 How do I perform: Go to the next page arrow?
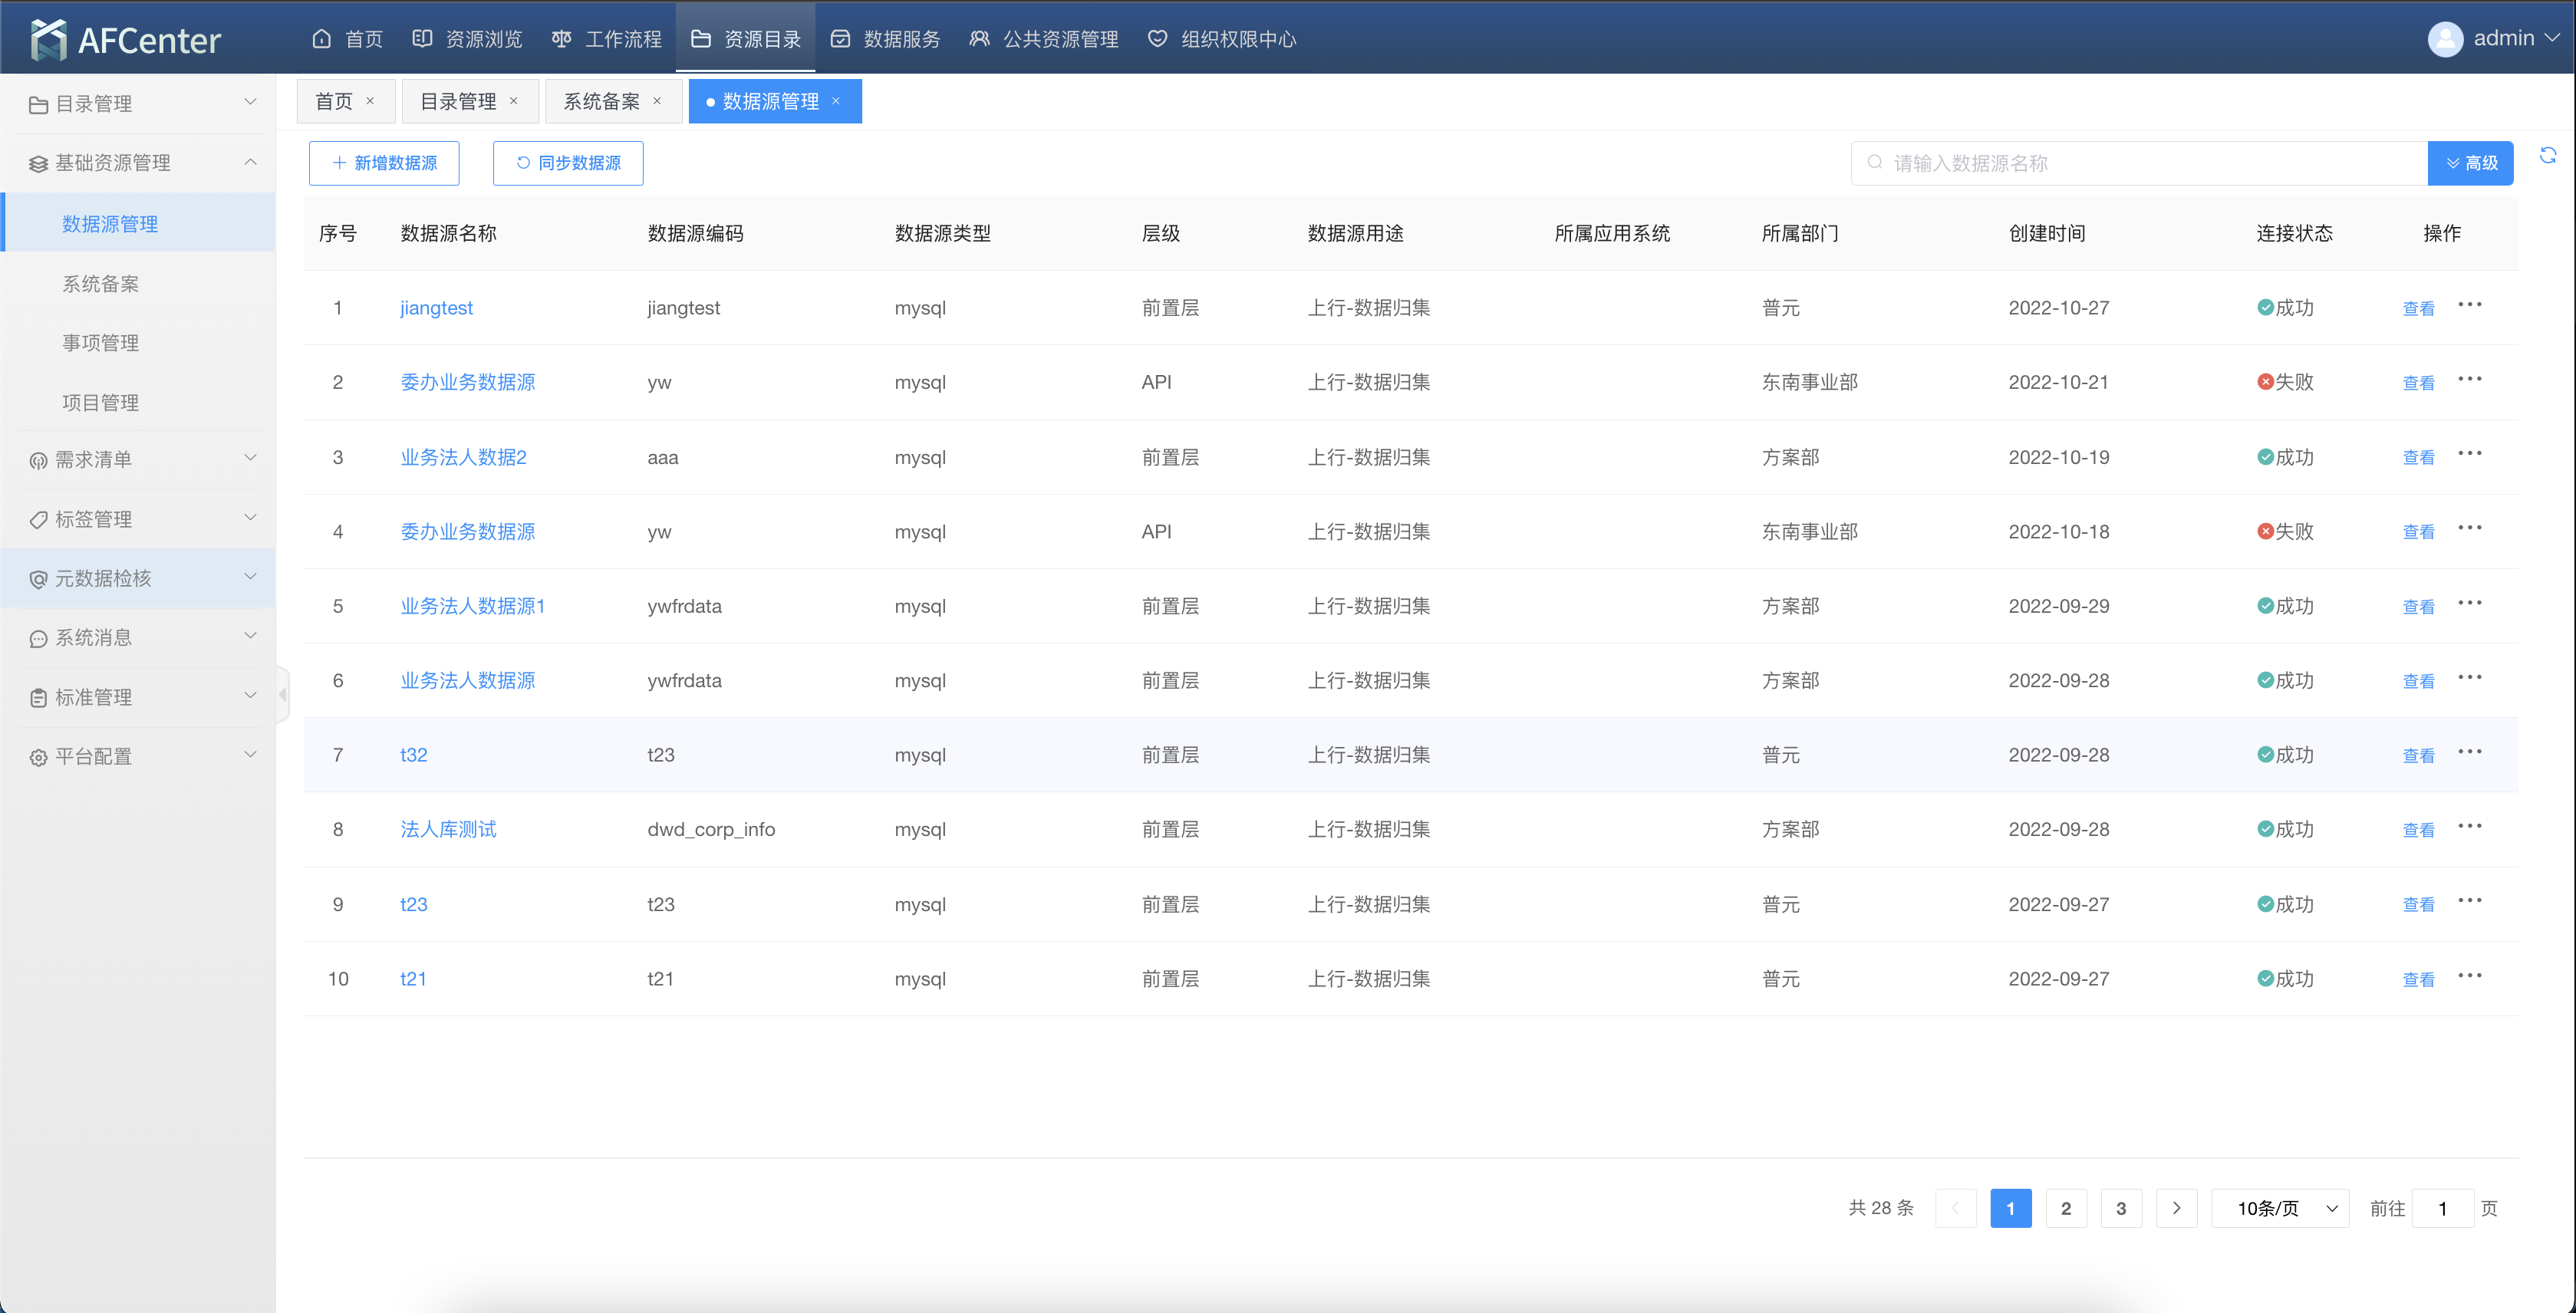tap(2176, 1208)
